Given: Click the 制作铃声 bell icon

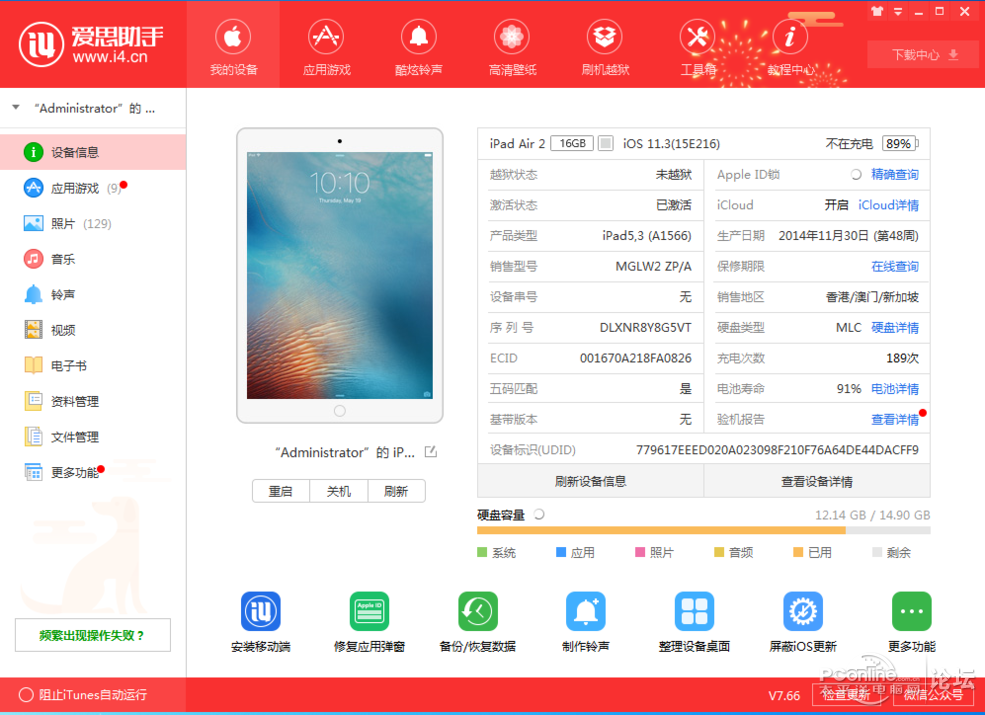Looking at the screenshot, I should pos(586,611).
